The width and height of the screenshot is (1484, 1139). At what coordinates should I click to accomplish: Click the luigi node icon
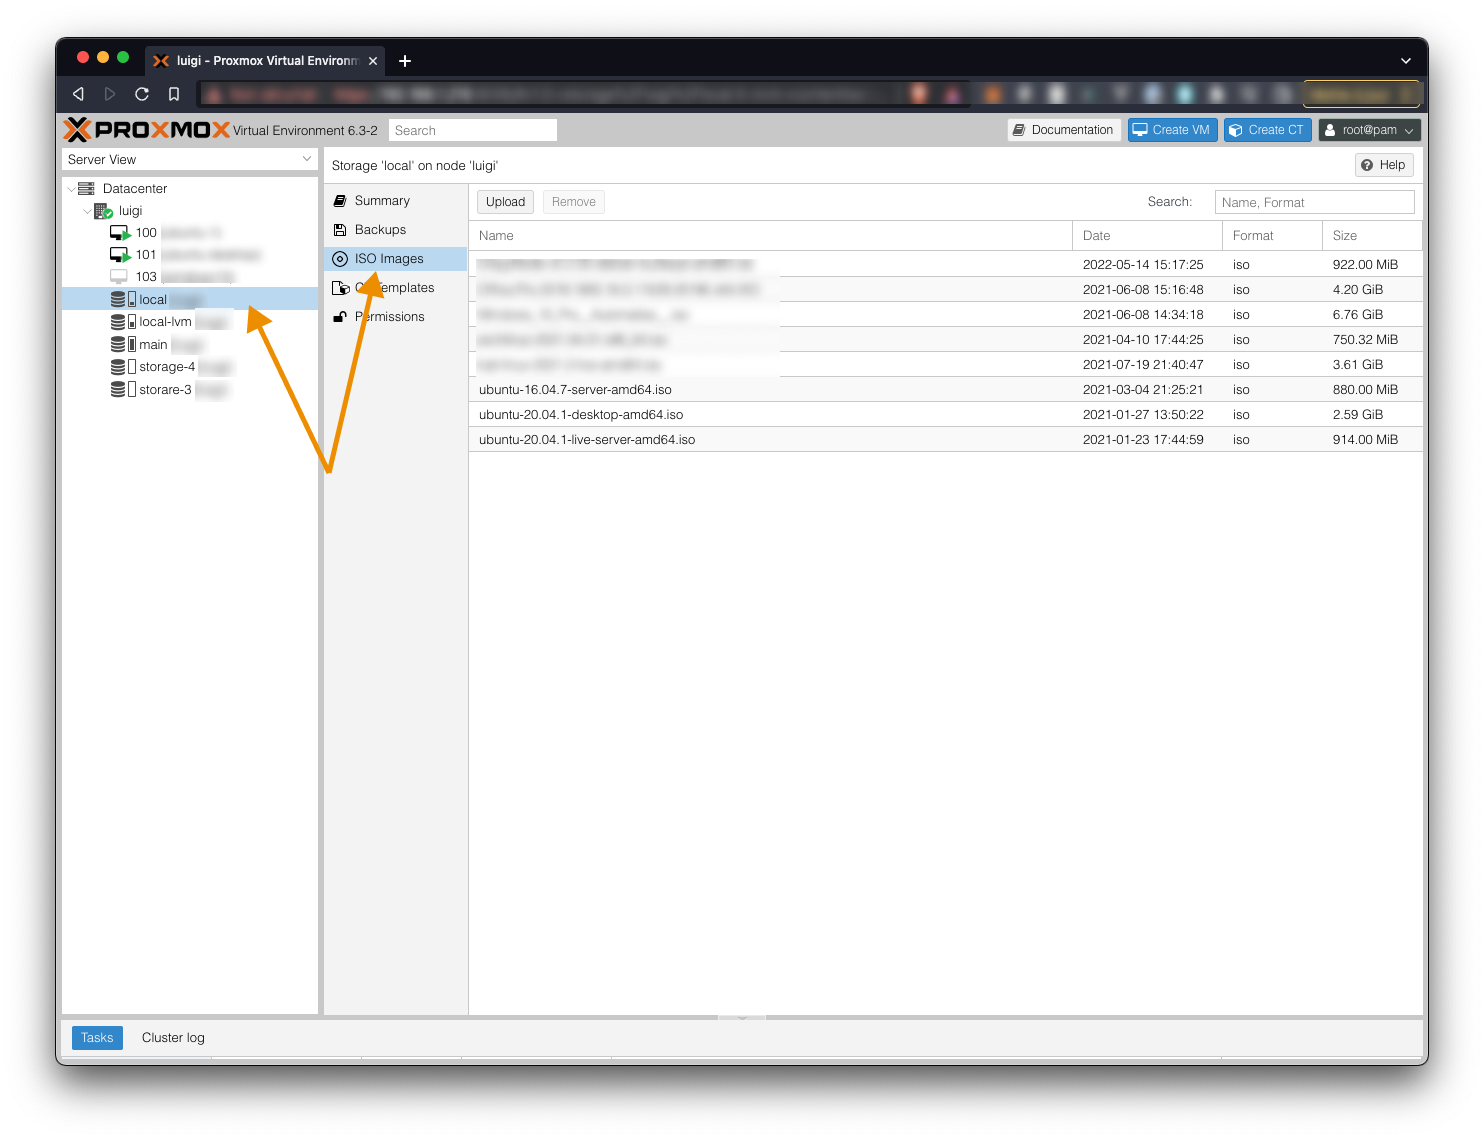coord(104,211)
